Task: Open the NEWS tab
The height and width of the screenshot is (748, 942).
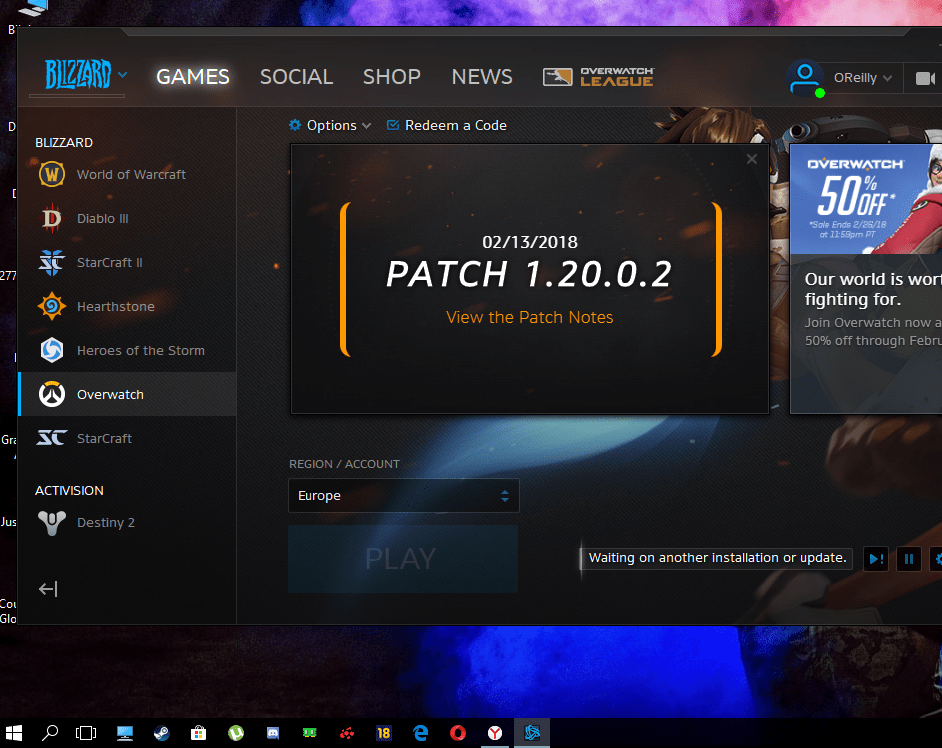Action: (x=482, y=77)
